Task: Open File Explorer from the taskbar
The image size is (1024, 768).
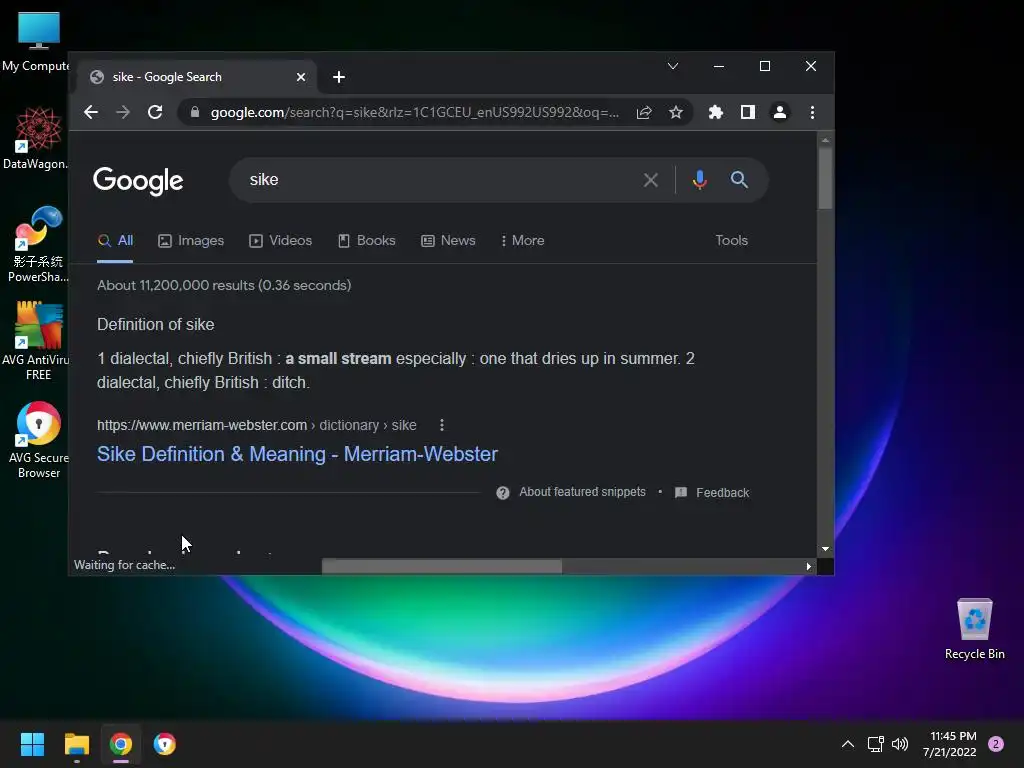Action: pos(76,744)
